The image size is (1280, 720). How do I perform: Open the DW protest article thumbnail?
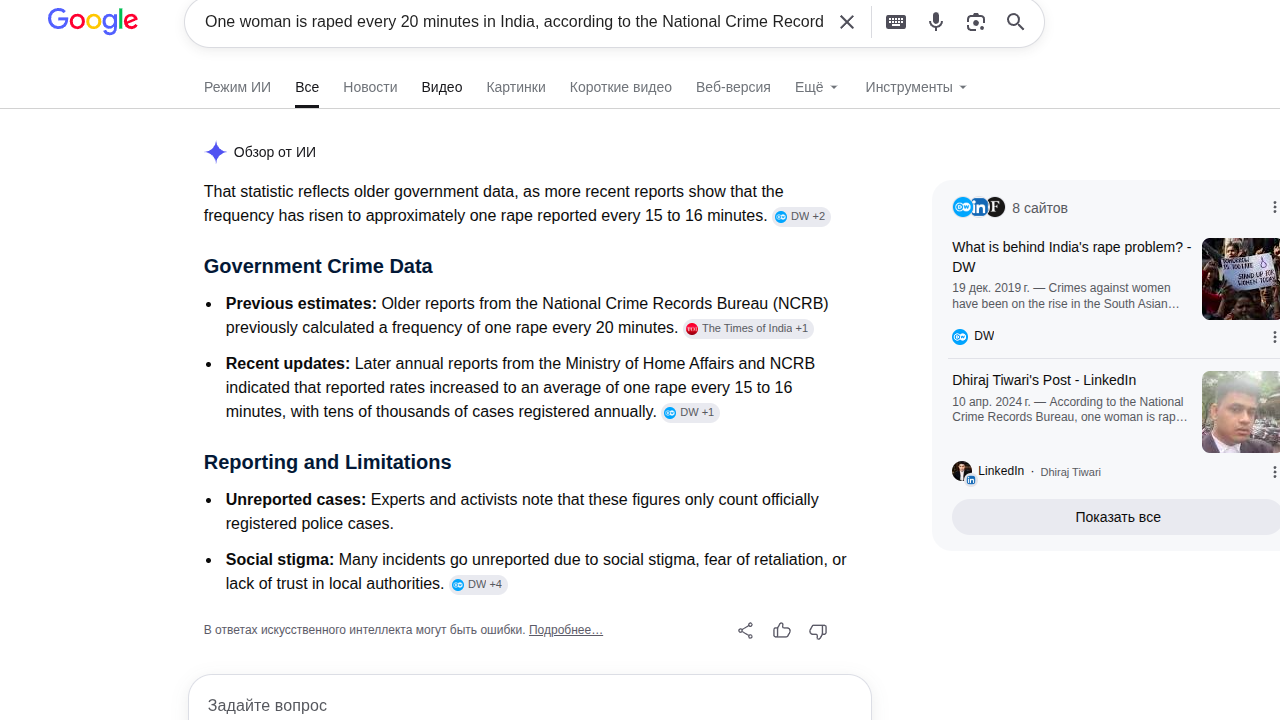[x=1241, y=279]
